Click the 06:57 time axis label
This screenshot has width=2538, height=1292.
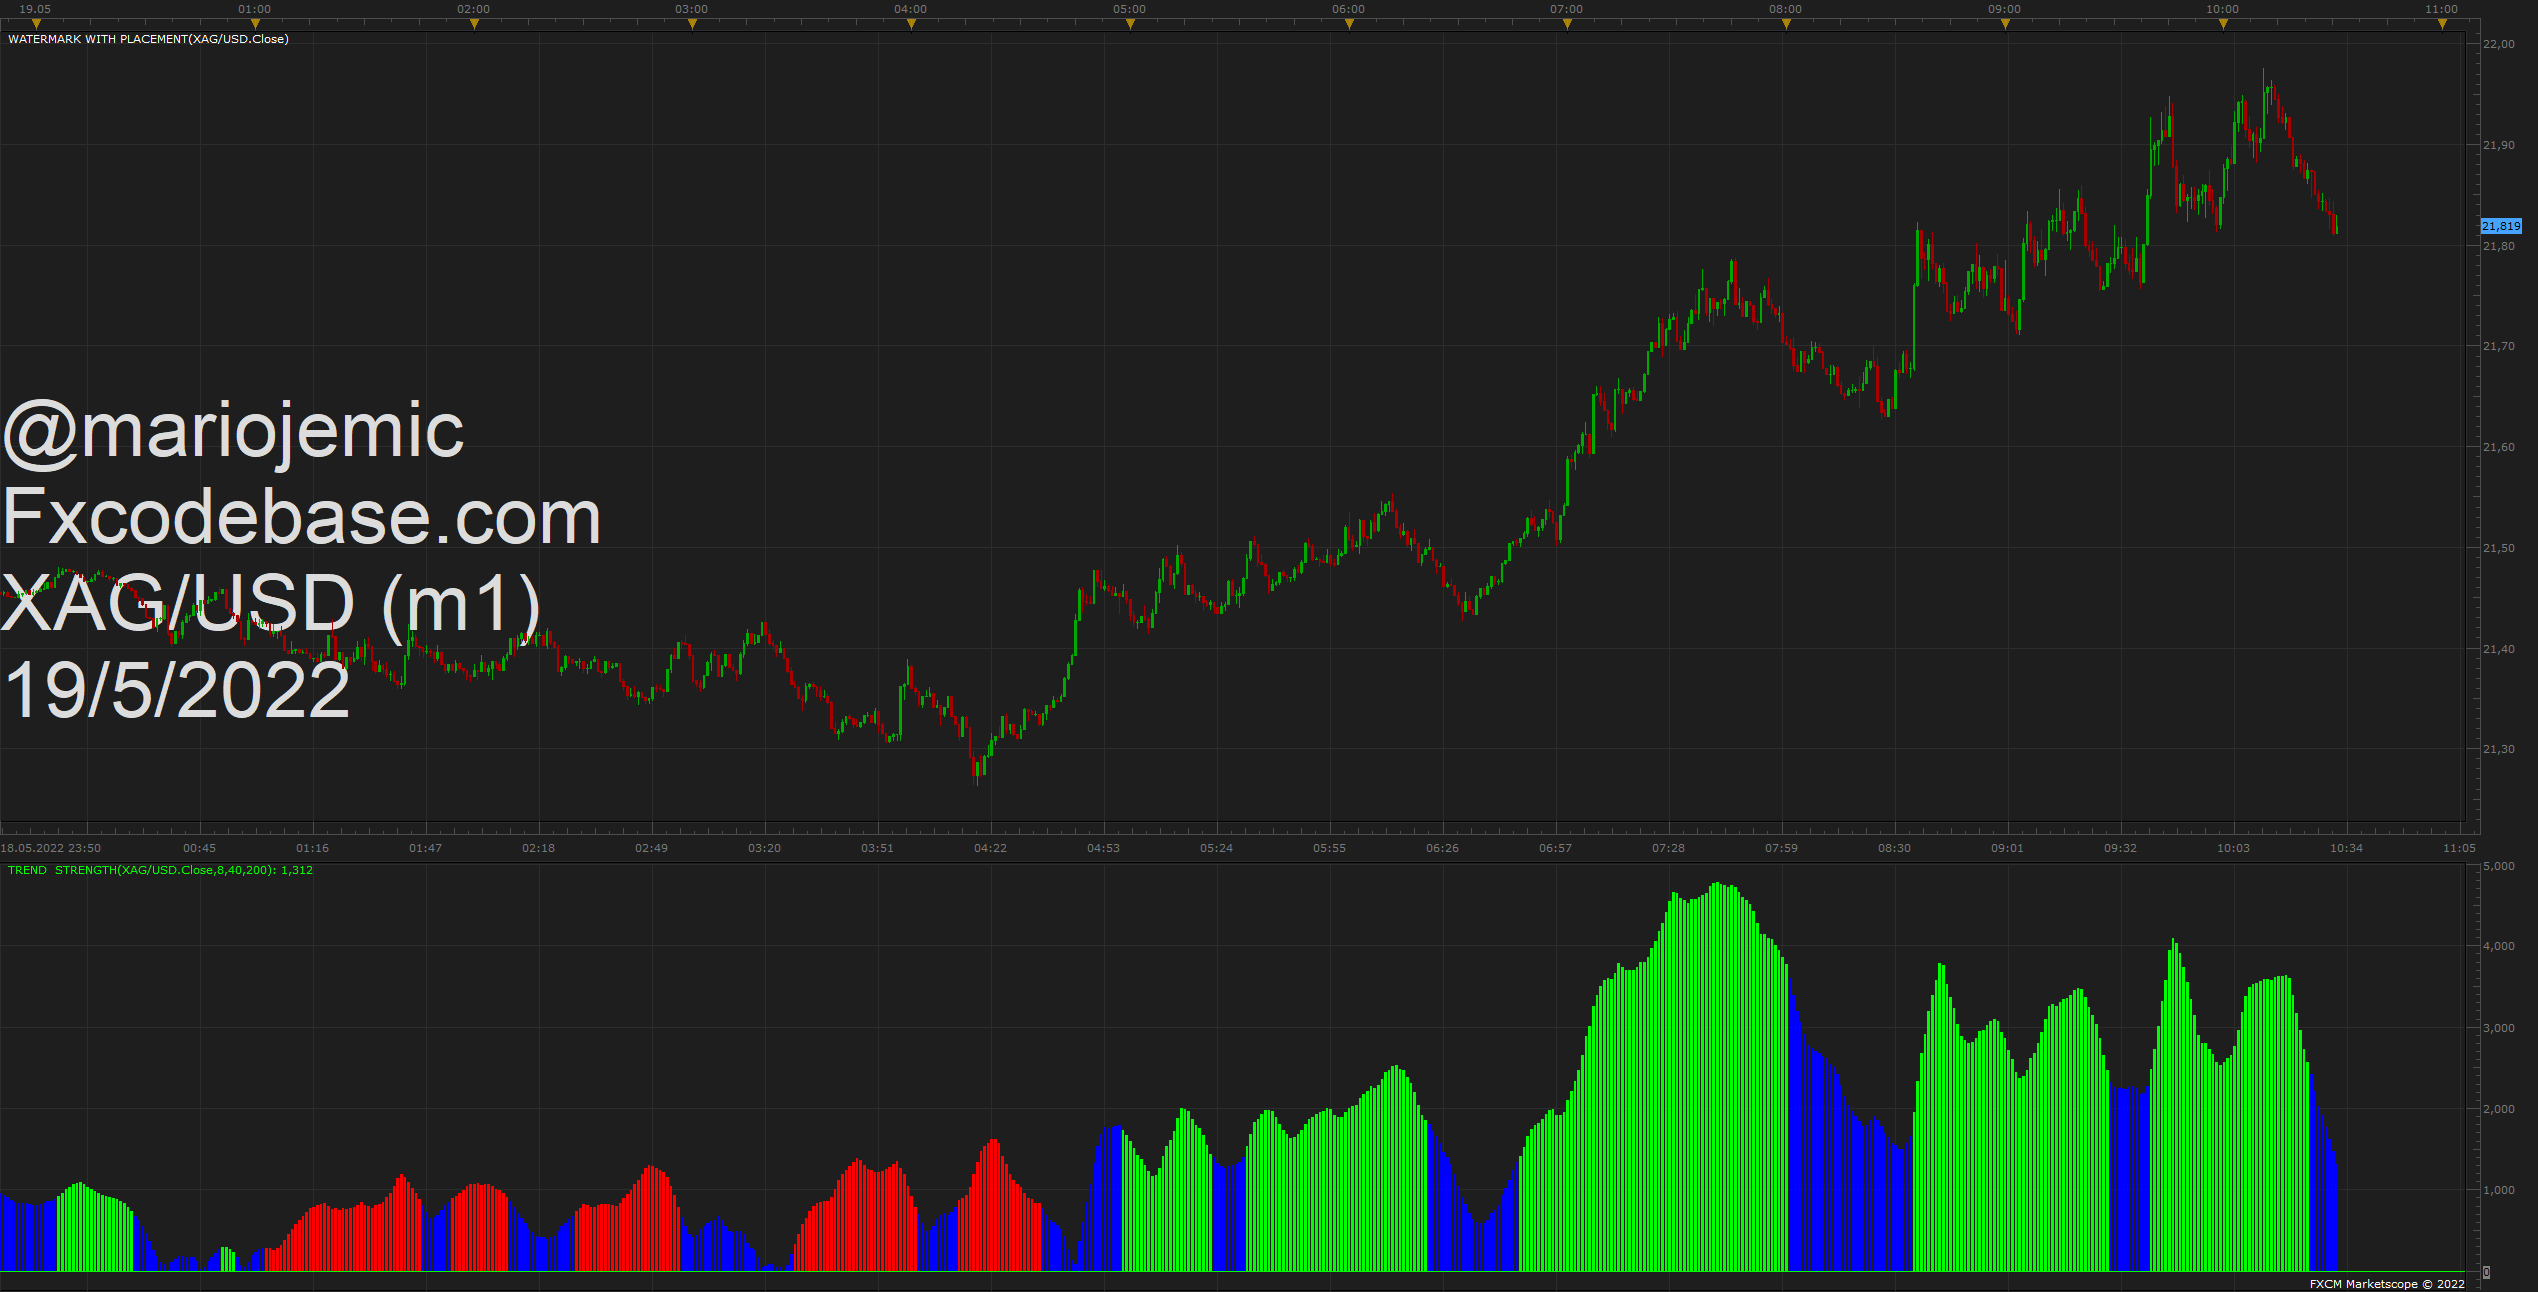point(1556,848)
